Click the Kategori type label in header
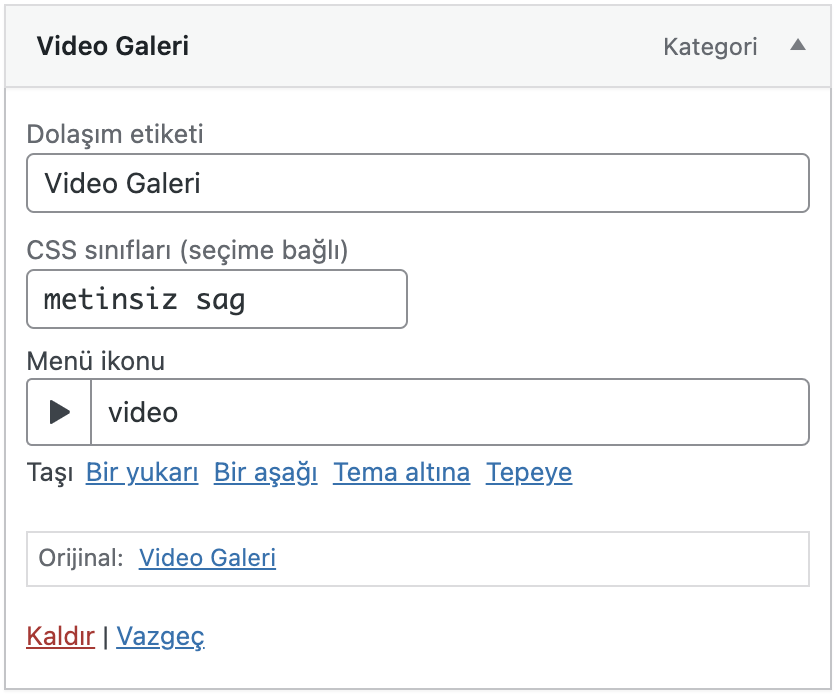 pyautogui.click(x=710, y=47)
